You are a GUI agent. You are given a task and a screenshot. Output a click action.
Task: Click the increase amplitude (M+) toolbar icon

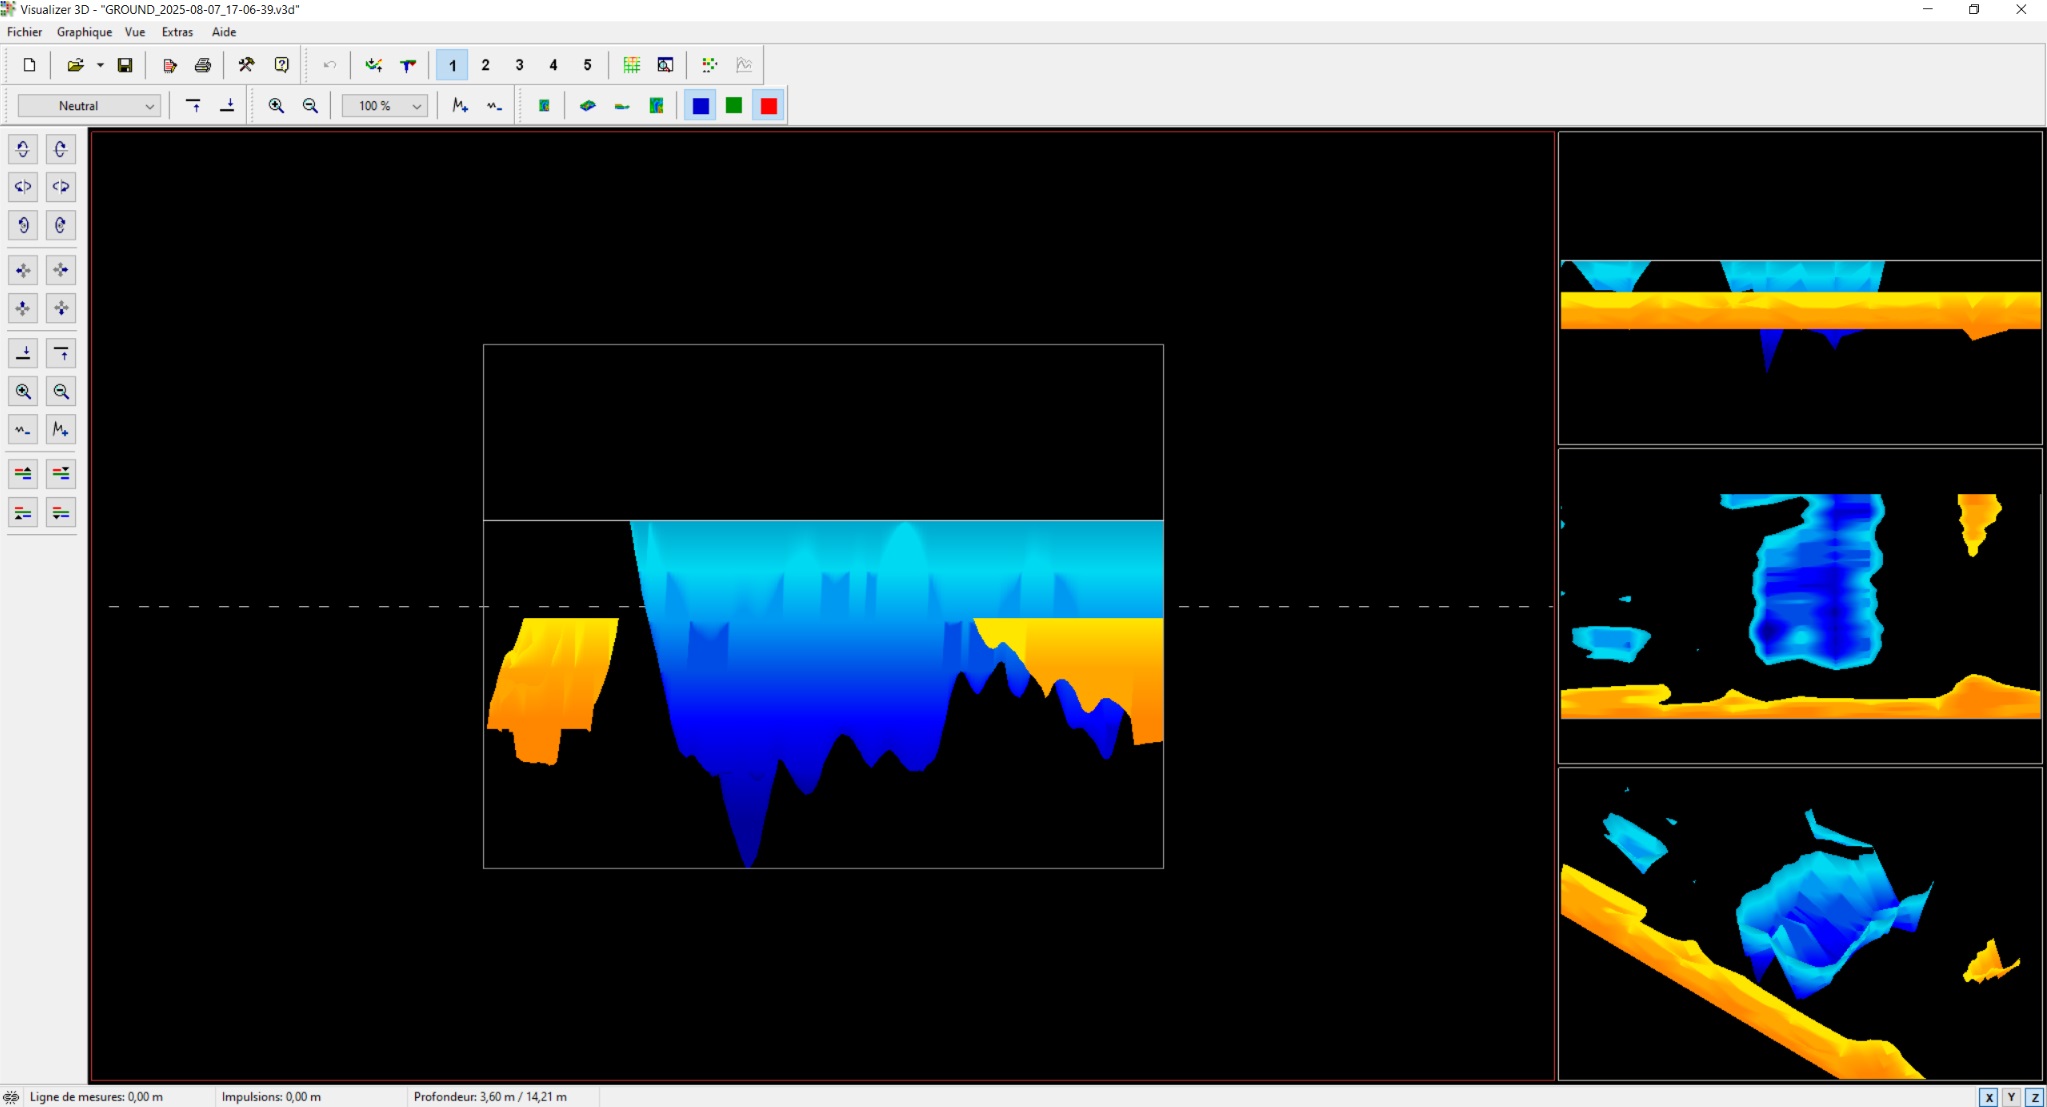[x=460, y=105]
